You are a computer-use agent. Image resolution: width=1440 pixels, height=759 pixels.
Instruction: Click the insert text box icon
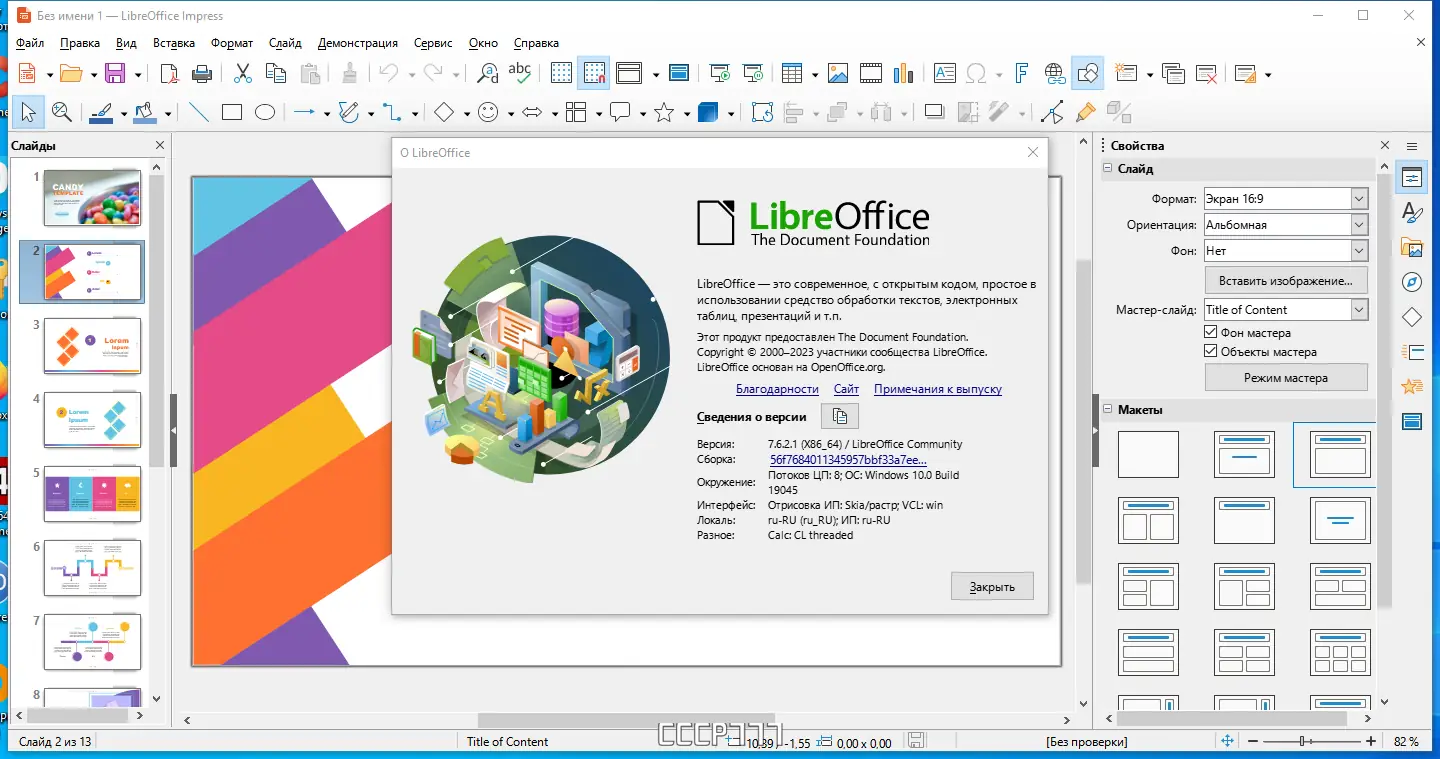(944, 73)
